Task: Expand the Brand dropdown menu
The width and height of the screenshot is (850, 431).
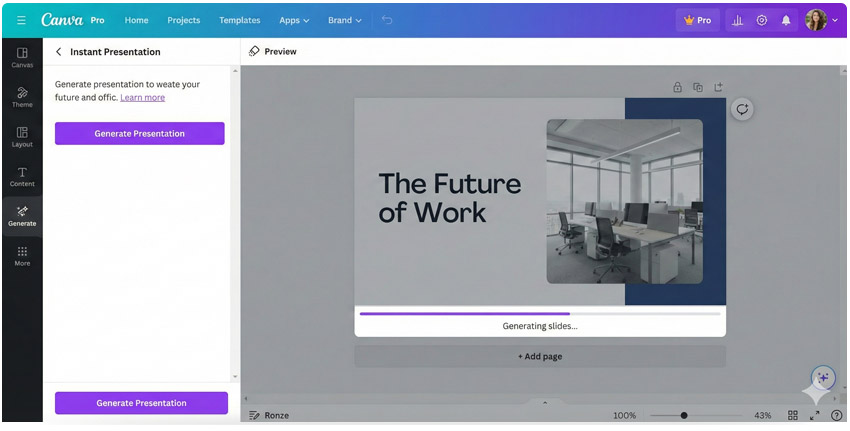Action: click(x=344, y=20)
